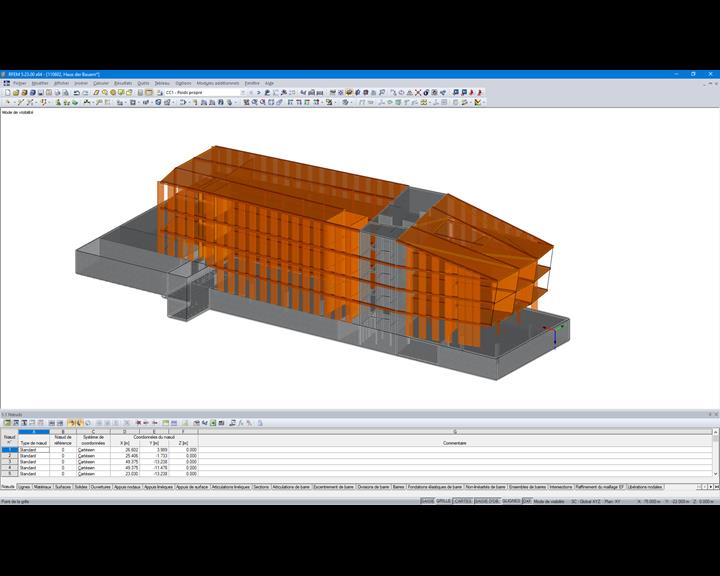Select the Nœuds table tab

[x=8, y=486]
